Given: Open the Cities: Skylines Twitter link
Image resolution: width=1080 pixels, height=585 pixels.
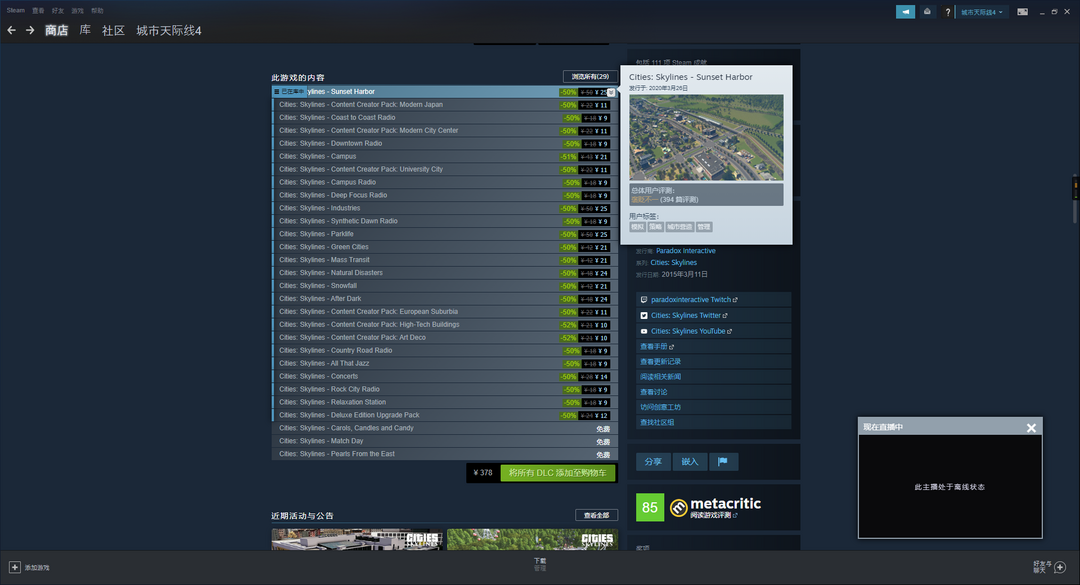Looking at the screenshot, I should click(x=686, y=316).
